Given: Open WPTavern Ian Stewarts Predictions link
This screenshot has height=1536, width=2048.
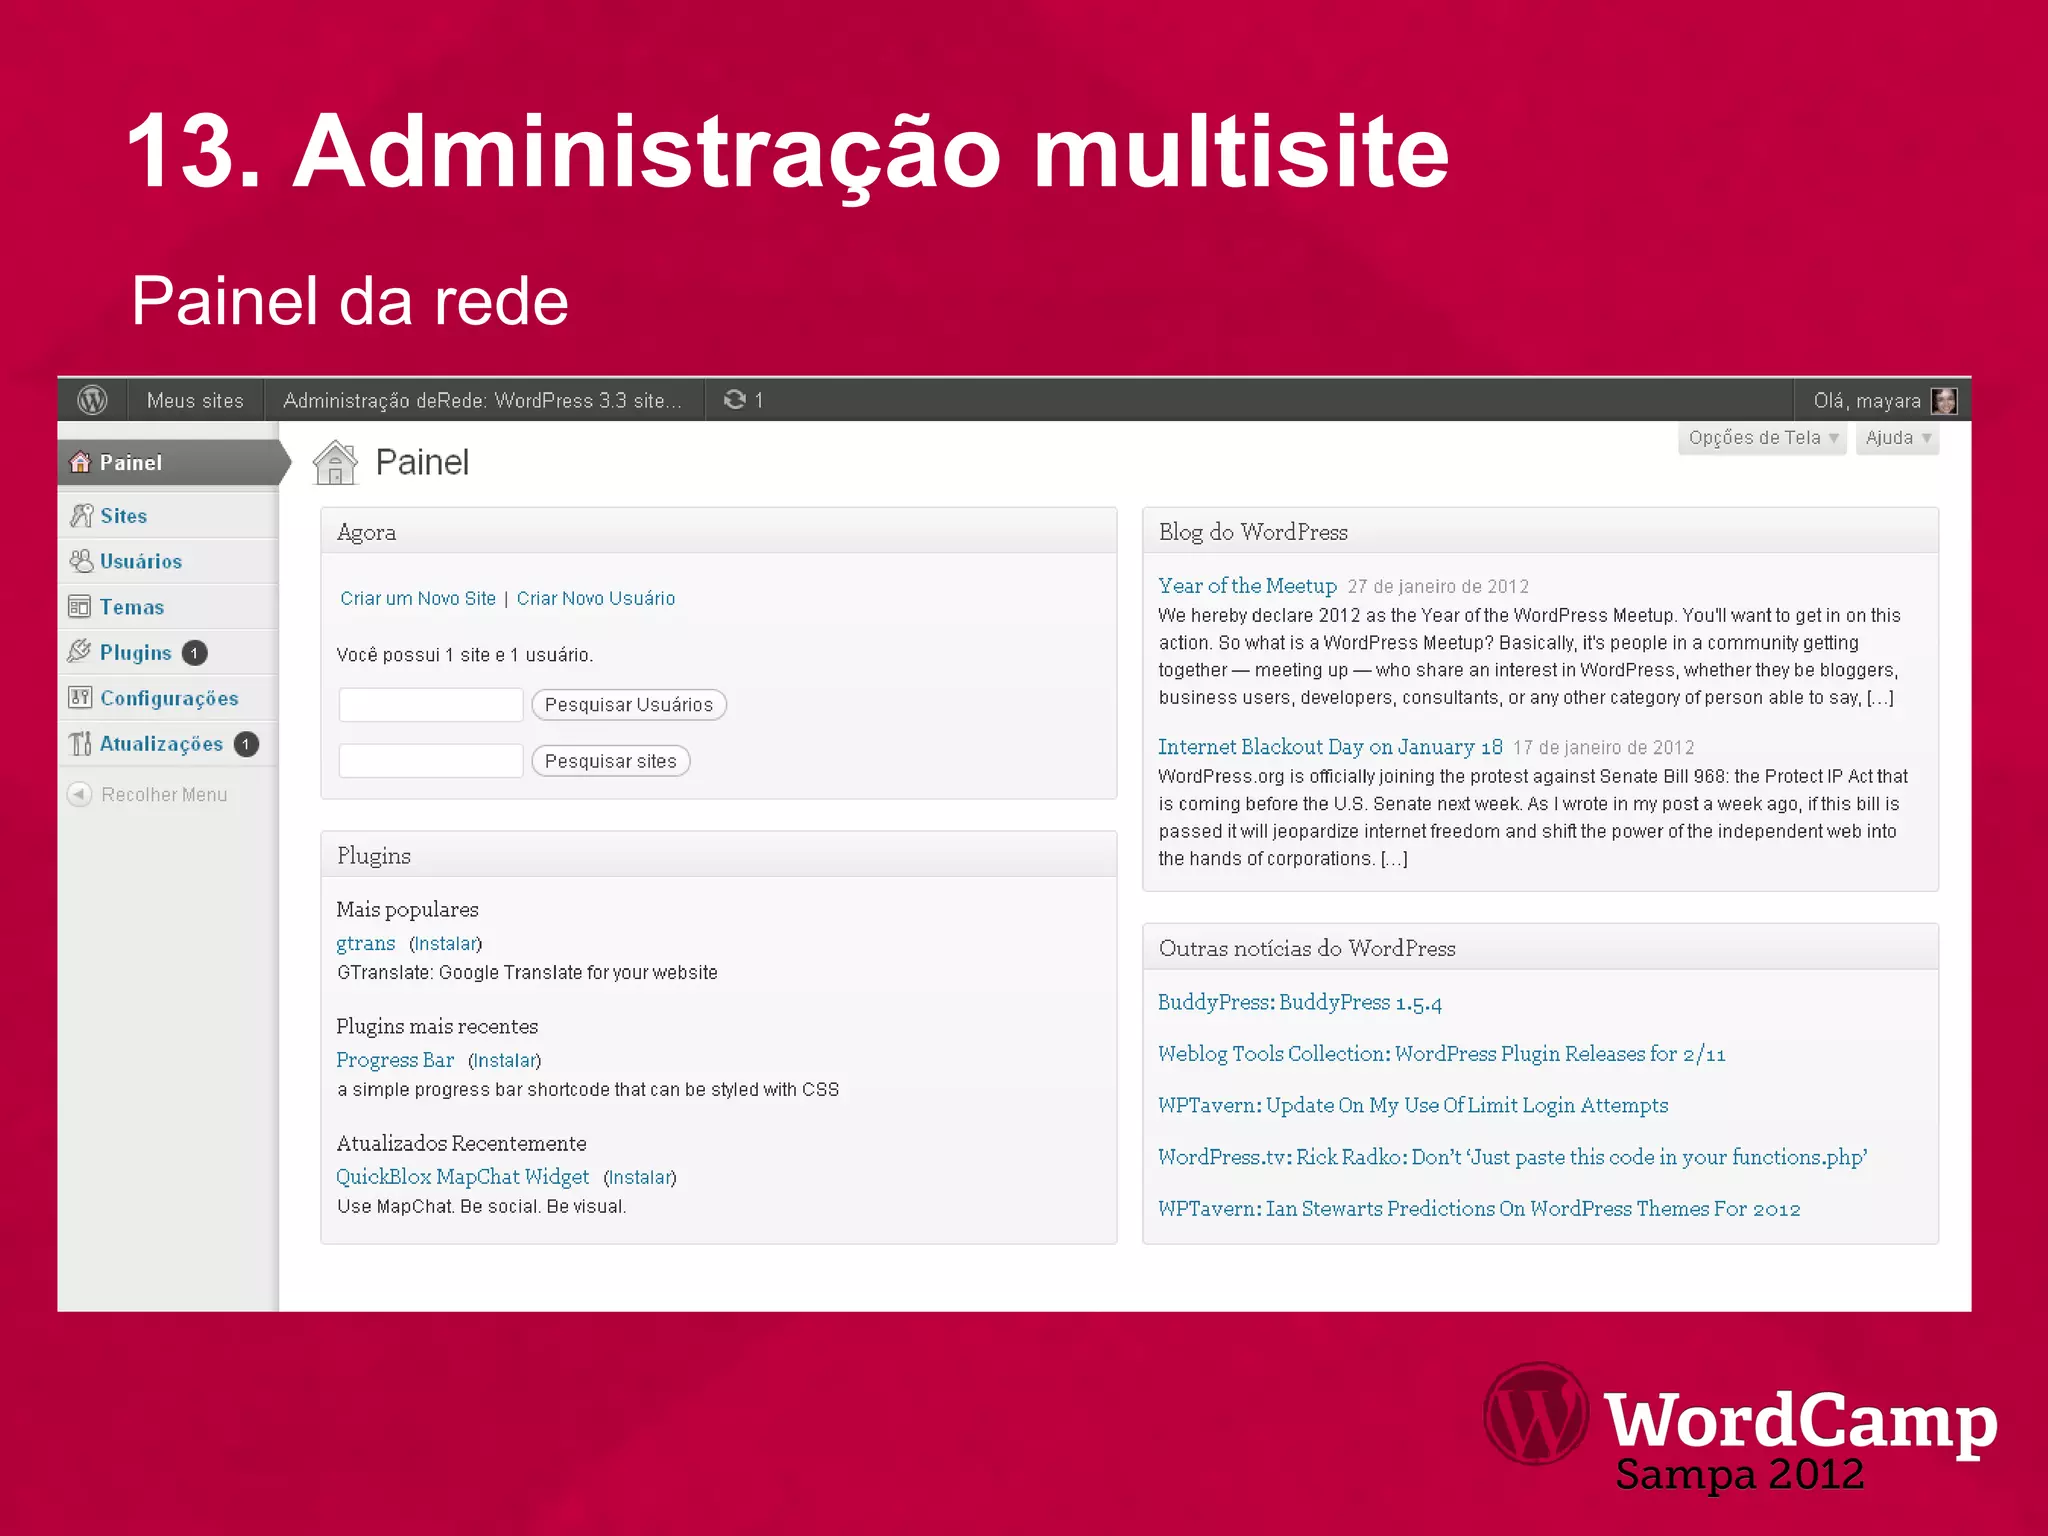Looking at the screenshot, I should [x=1479, y=1208].
